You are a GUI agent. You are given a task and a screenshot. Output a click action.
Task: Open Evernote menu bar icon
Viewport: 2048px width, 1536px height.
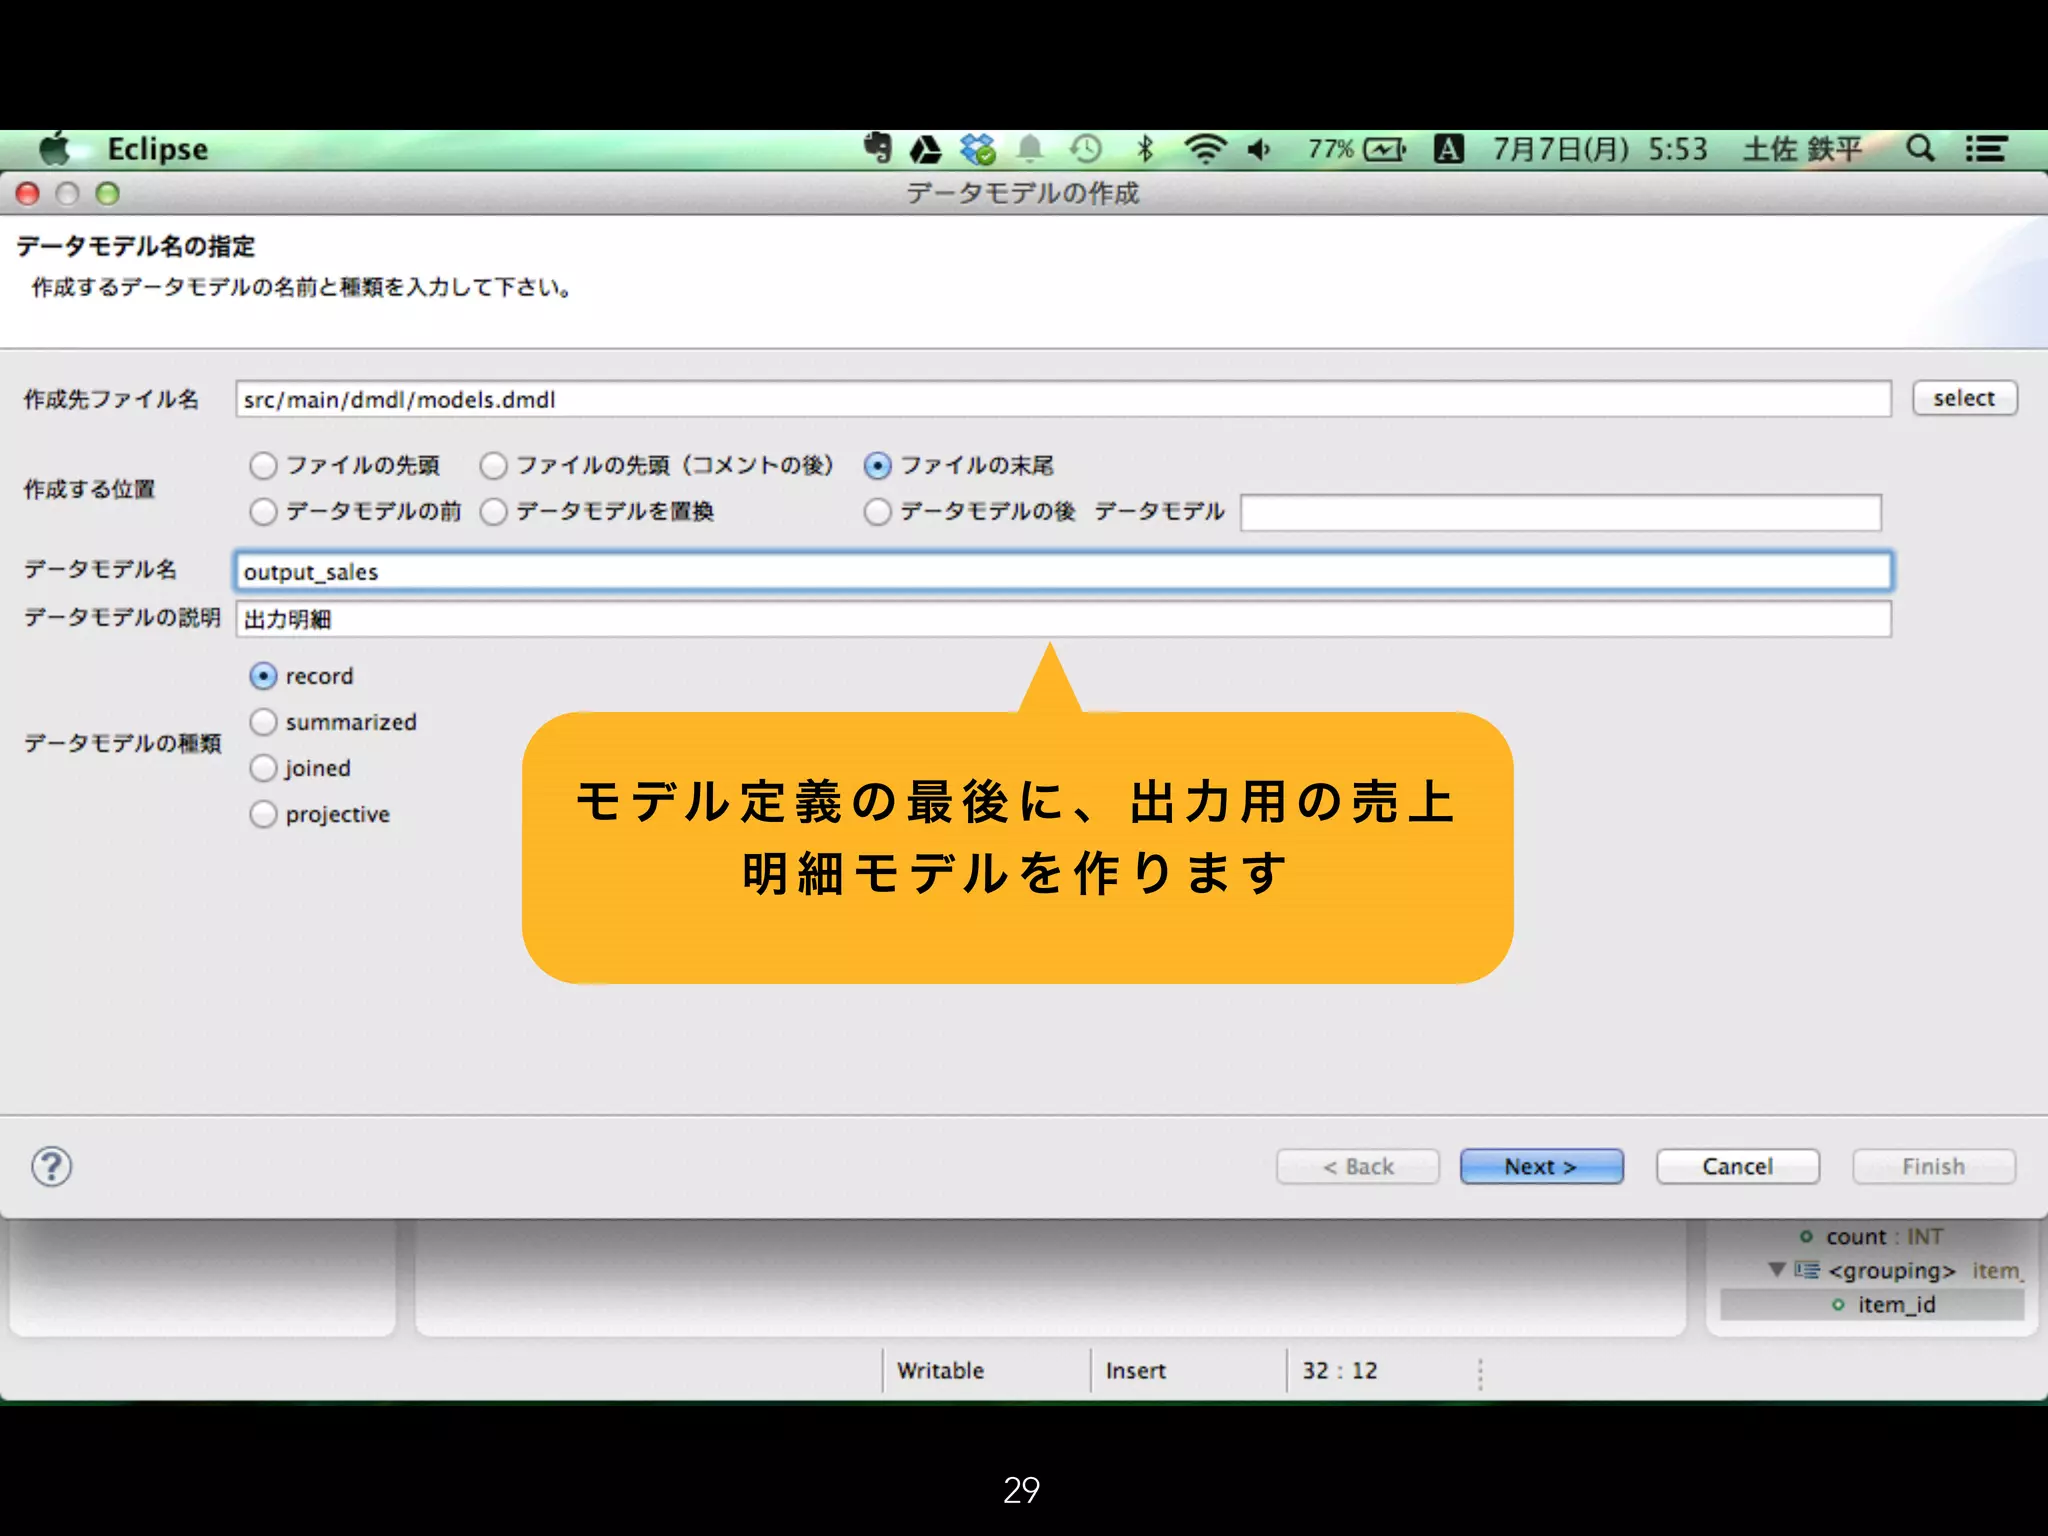pos(877,149)
